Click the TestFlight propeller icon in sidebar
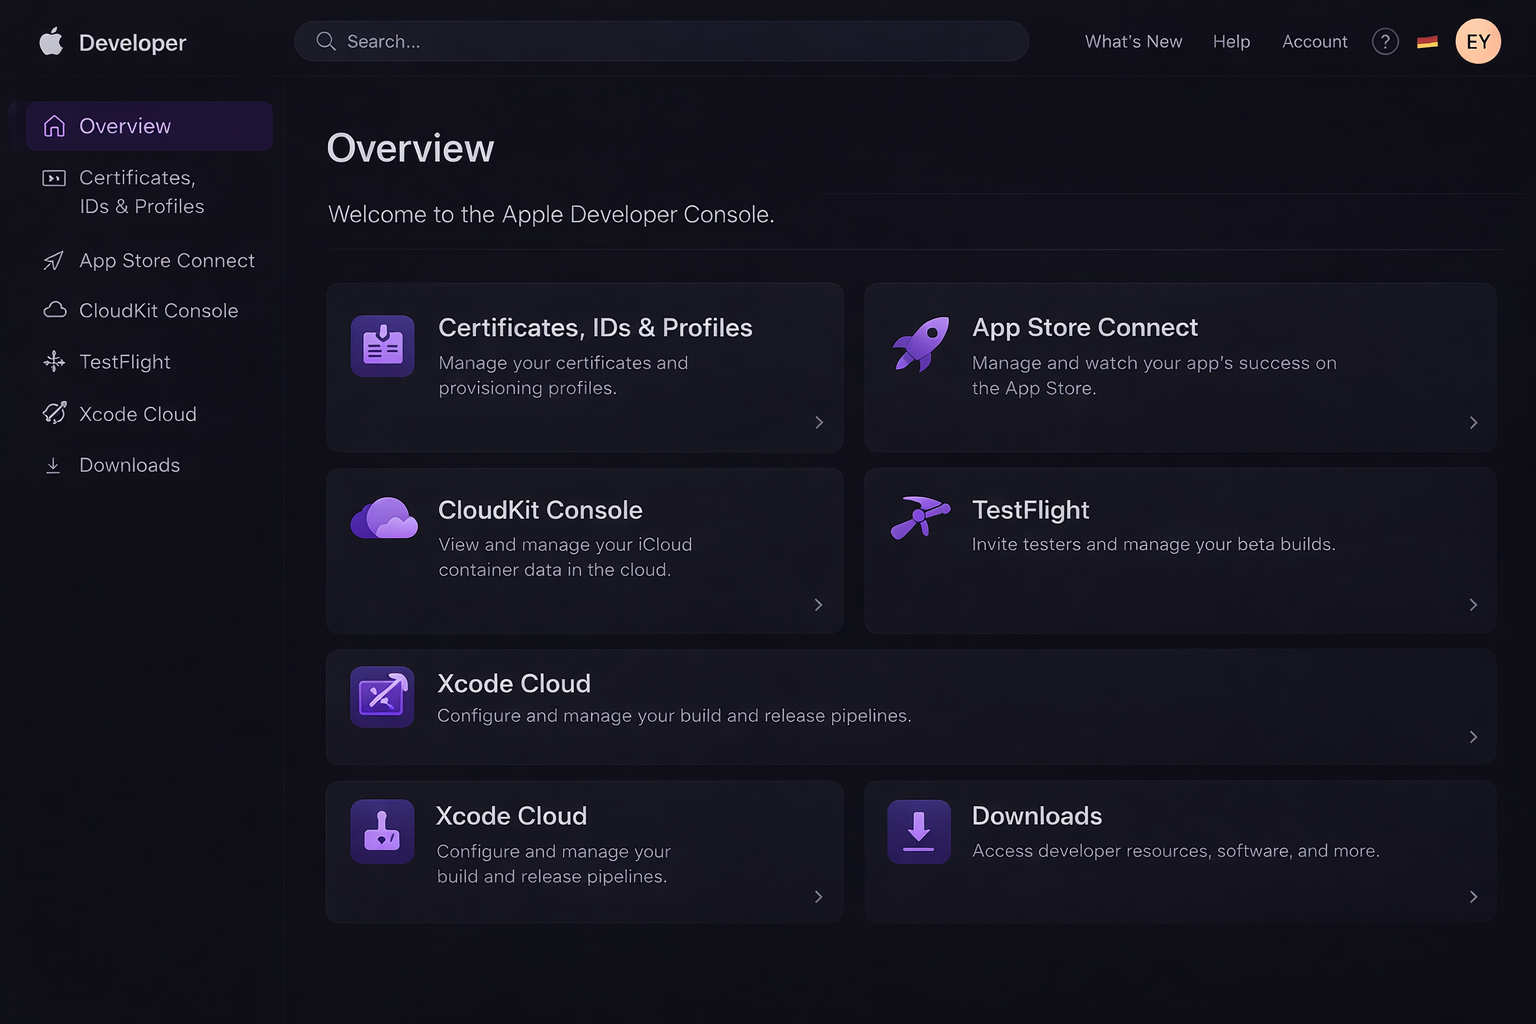The height and width of the screenshot is (1024, 1536). click(54, 361)
